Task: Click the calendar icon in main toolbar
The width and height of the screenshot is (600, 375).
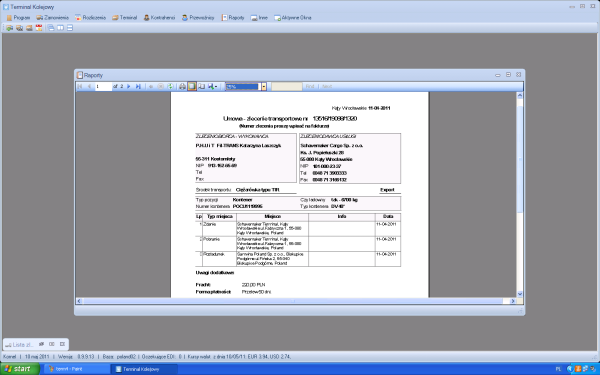Action: pos(39,28)
